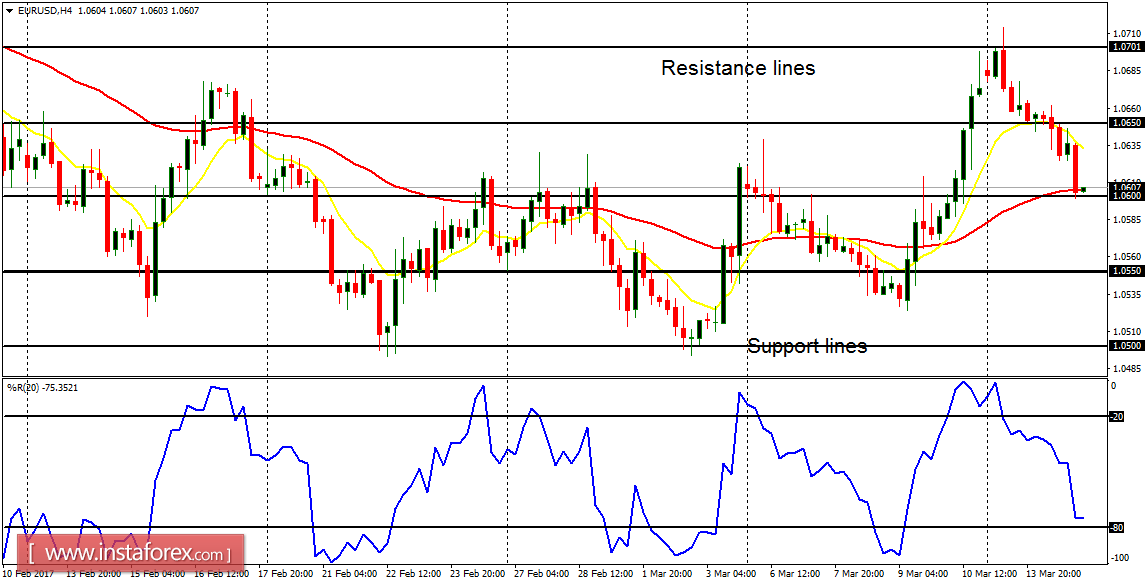The image size is (1147, 585).
Task: Toggle the Support lines annotation
Action: tap(808, 346)
